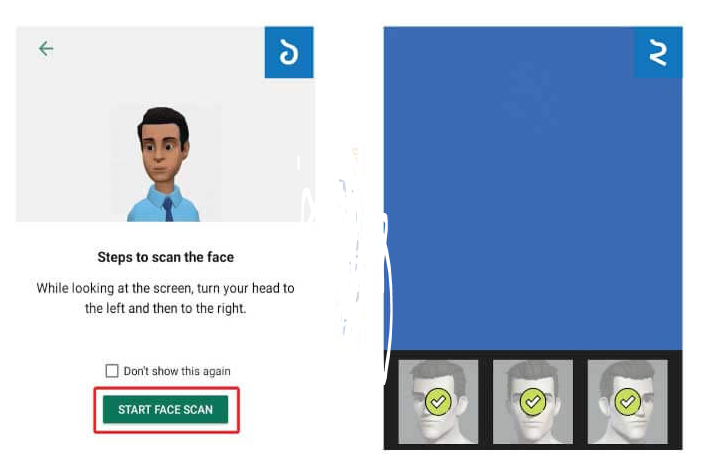
Task: Click the turn your head instruction text
Action: pyautogui.click(x=166, y=298)
